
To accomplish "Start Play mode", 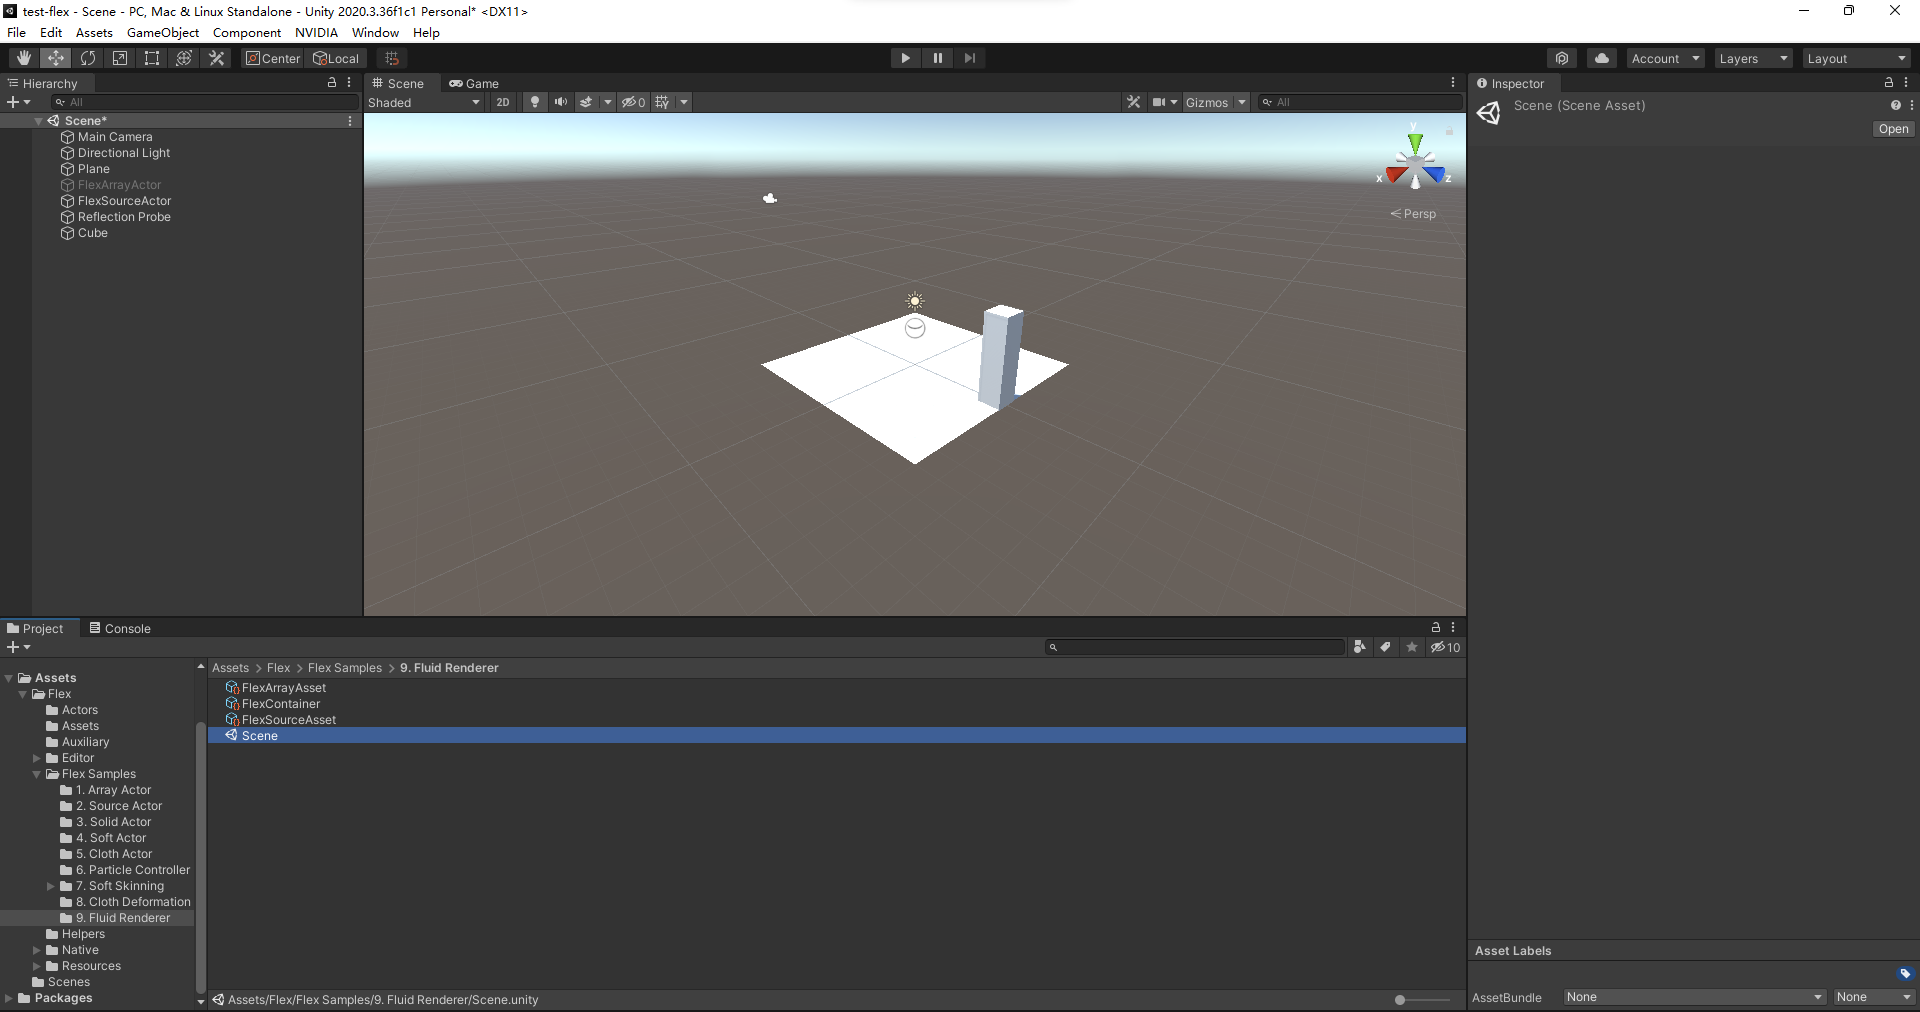I will coord(905,58).
